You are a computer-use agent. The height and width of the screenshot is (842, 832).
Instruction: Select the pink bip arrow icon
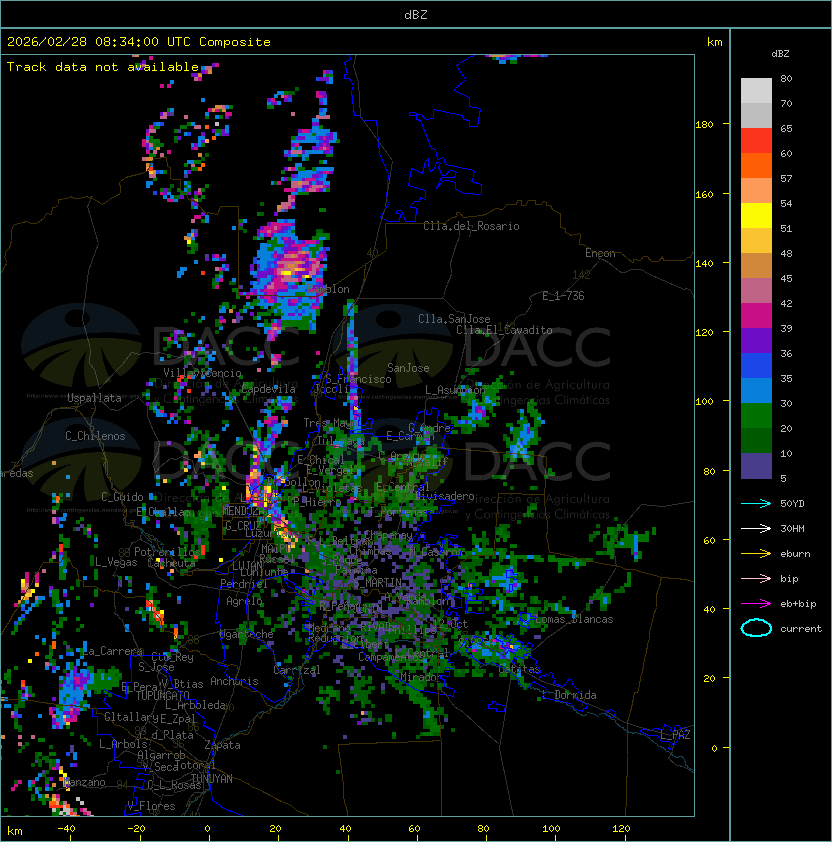pyautogui.click(x=756, y=578)
